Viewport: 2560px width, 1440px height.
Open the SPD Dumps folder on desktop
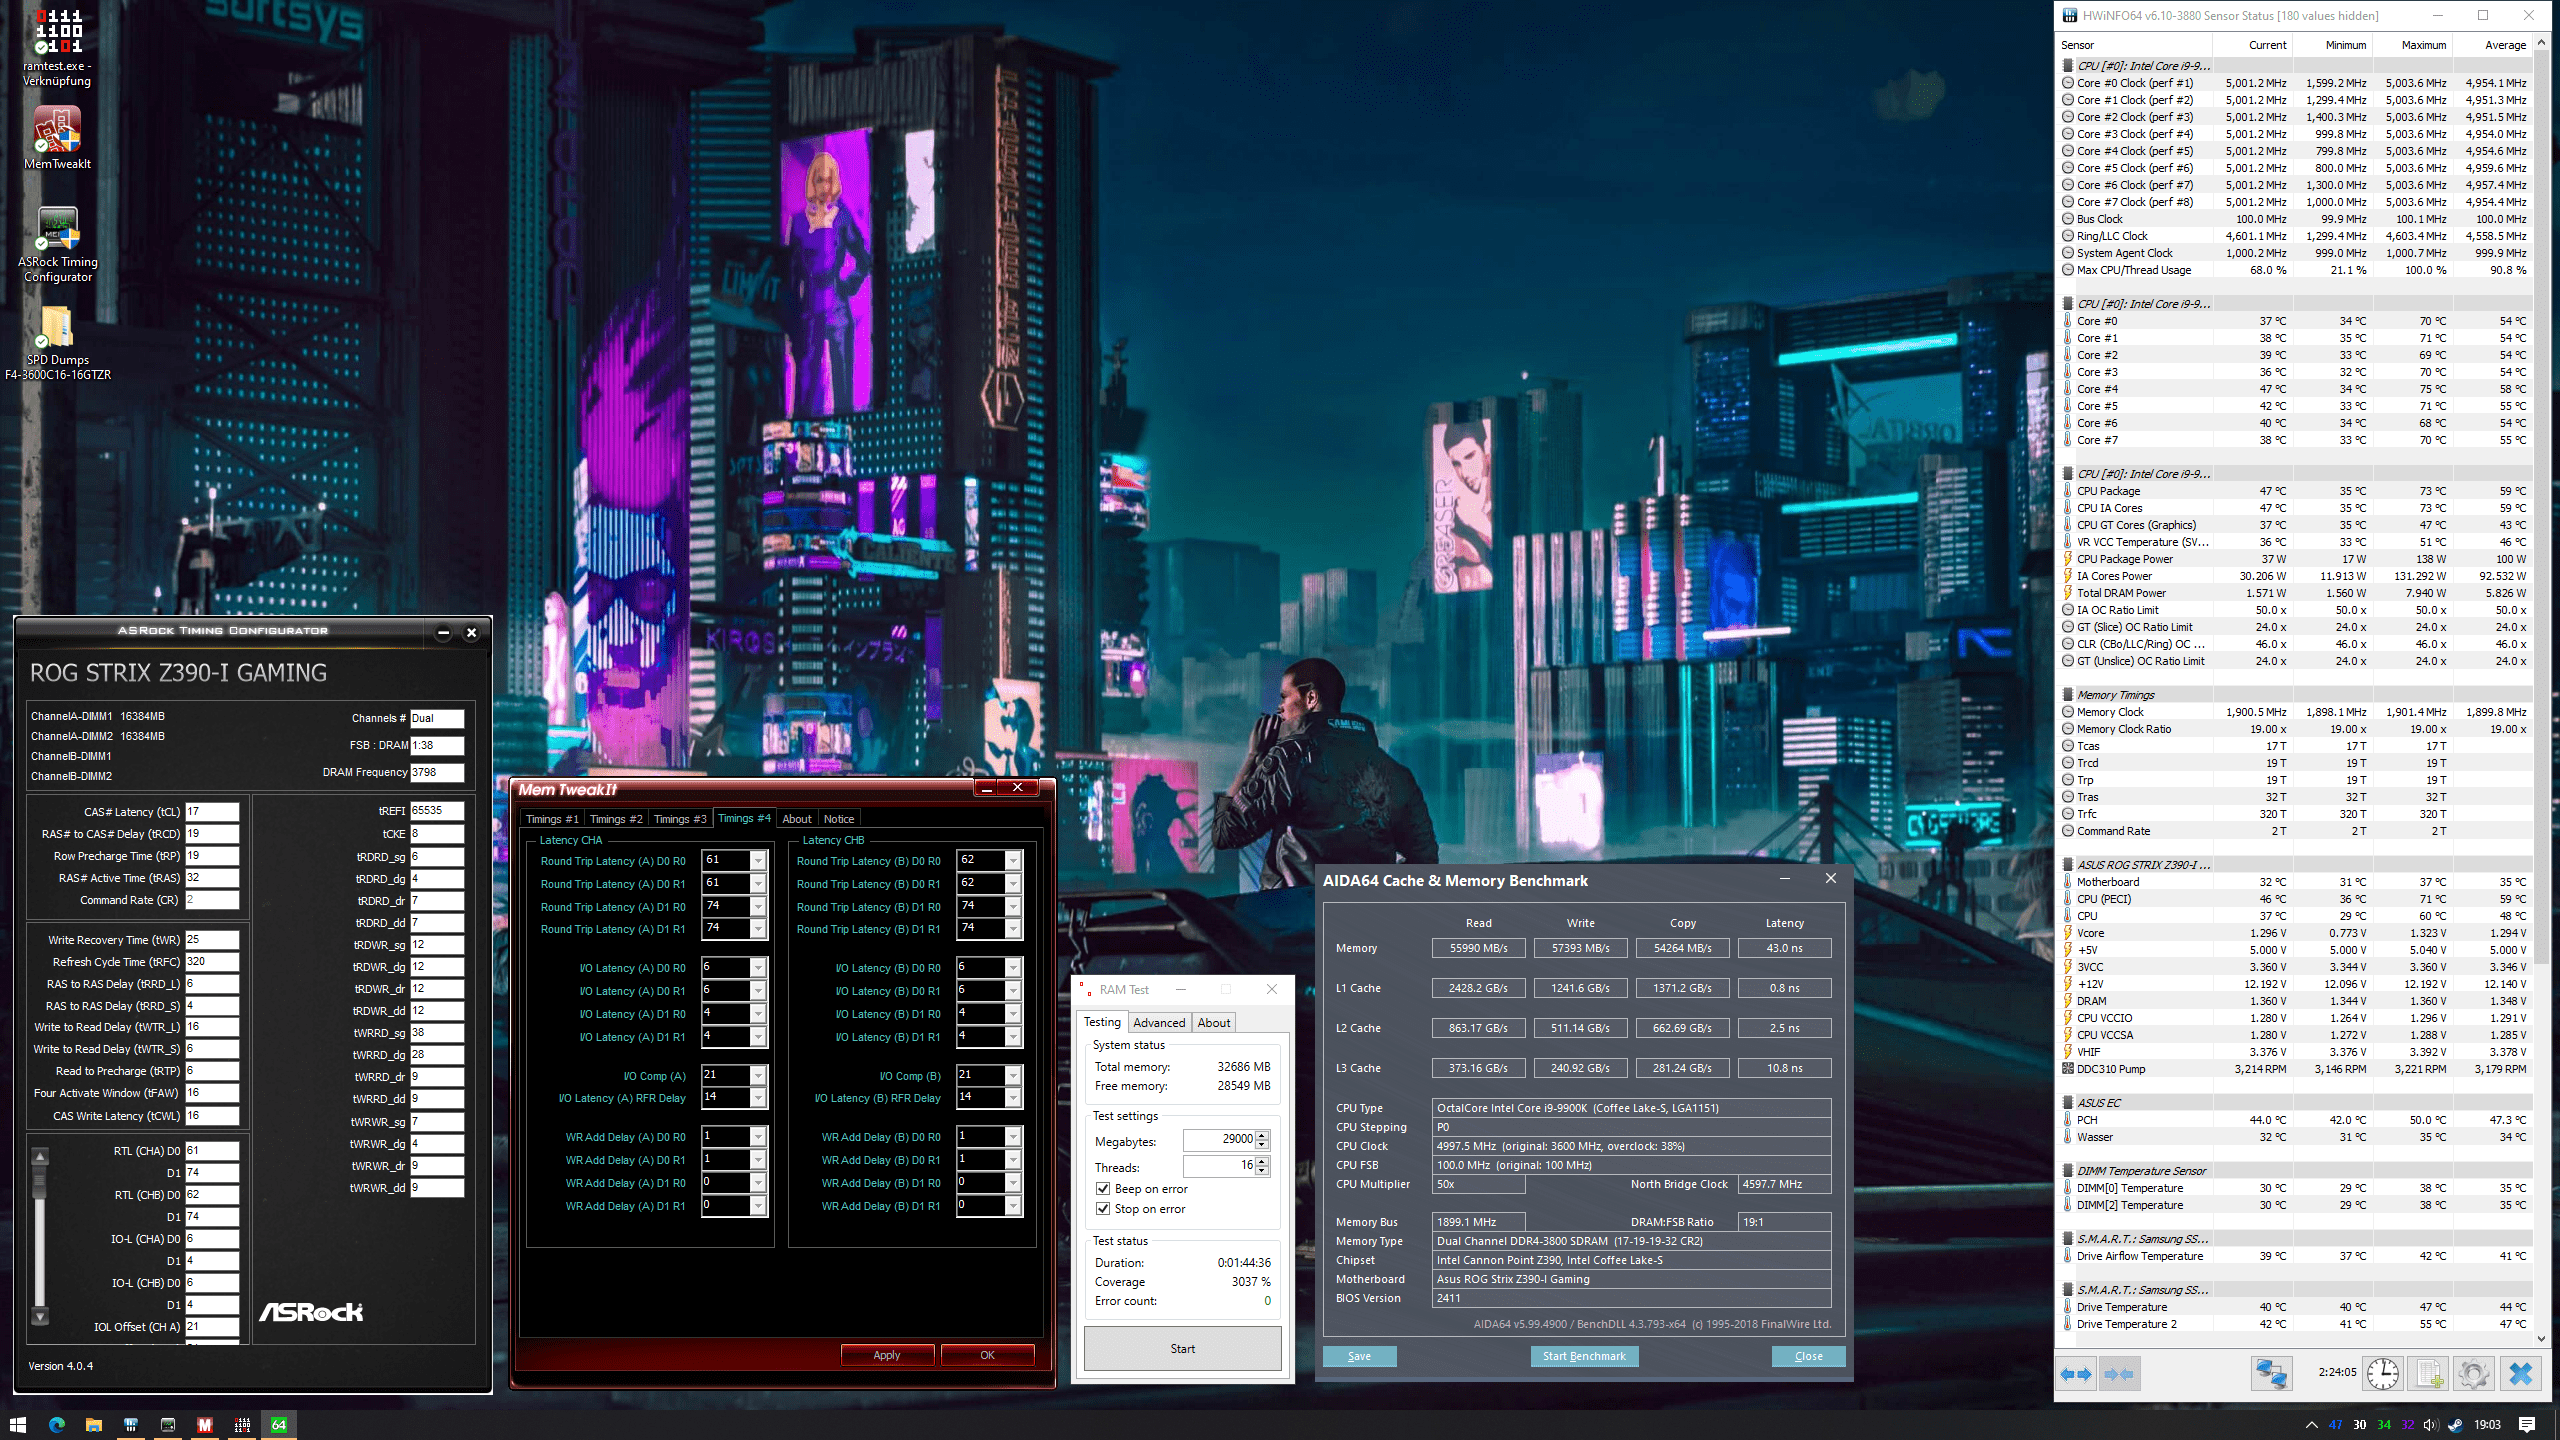point(58,342)
